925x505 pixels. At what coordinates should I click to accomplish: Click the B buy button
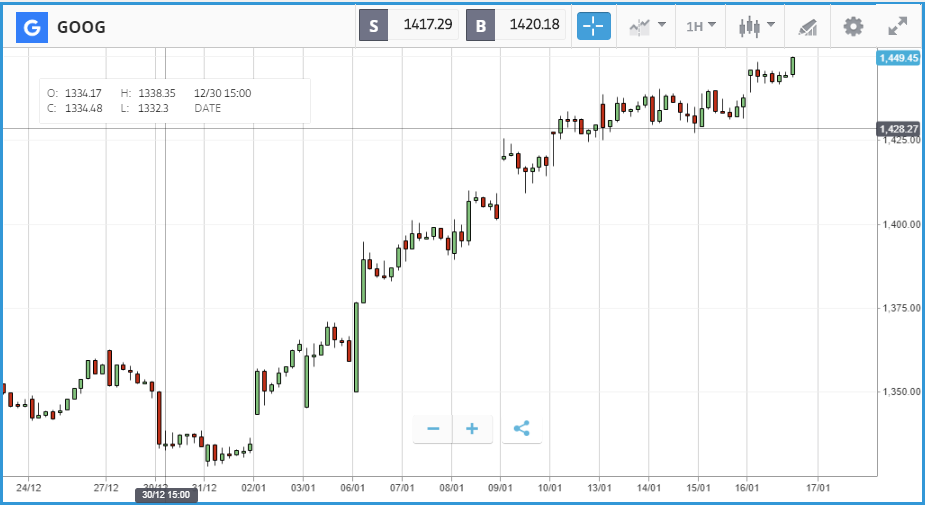point(480,26)
